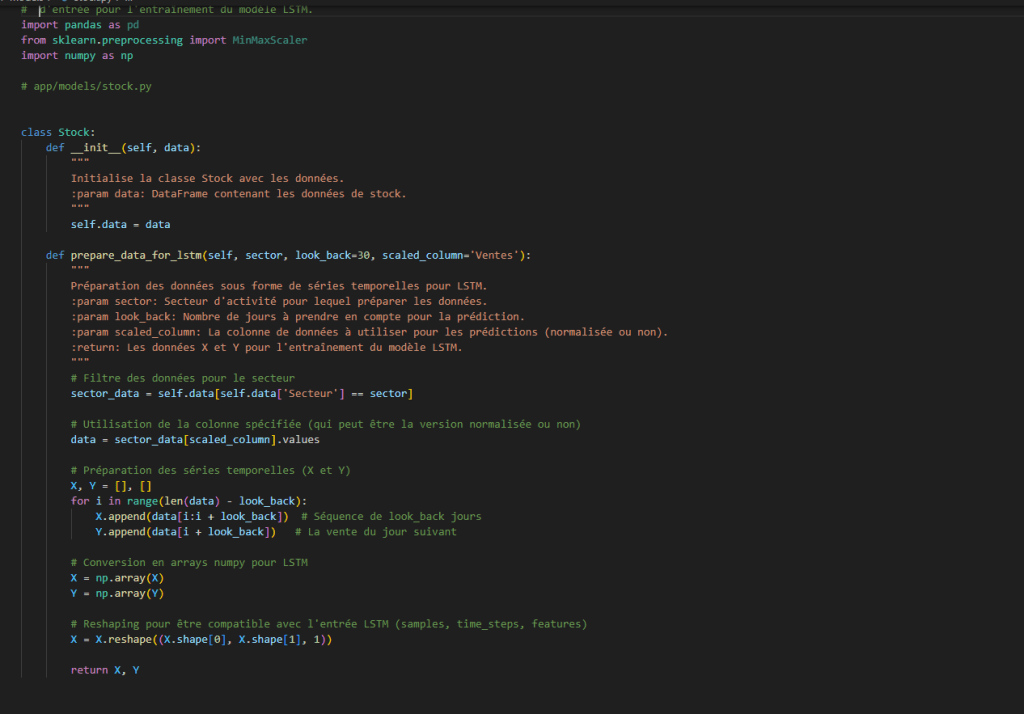Click the sector_data filter assignment line
The image size is (1024, 714).
pos(241,394)
